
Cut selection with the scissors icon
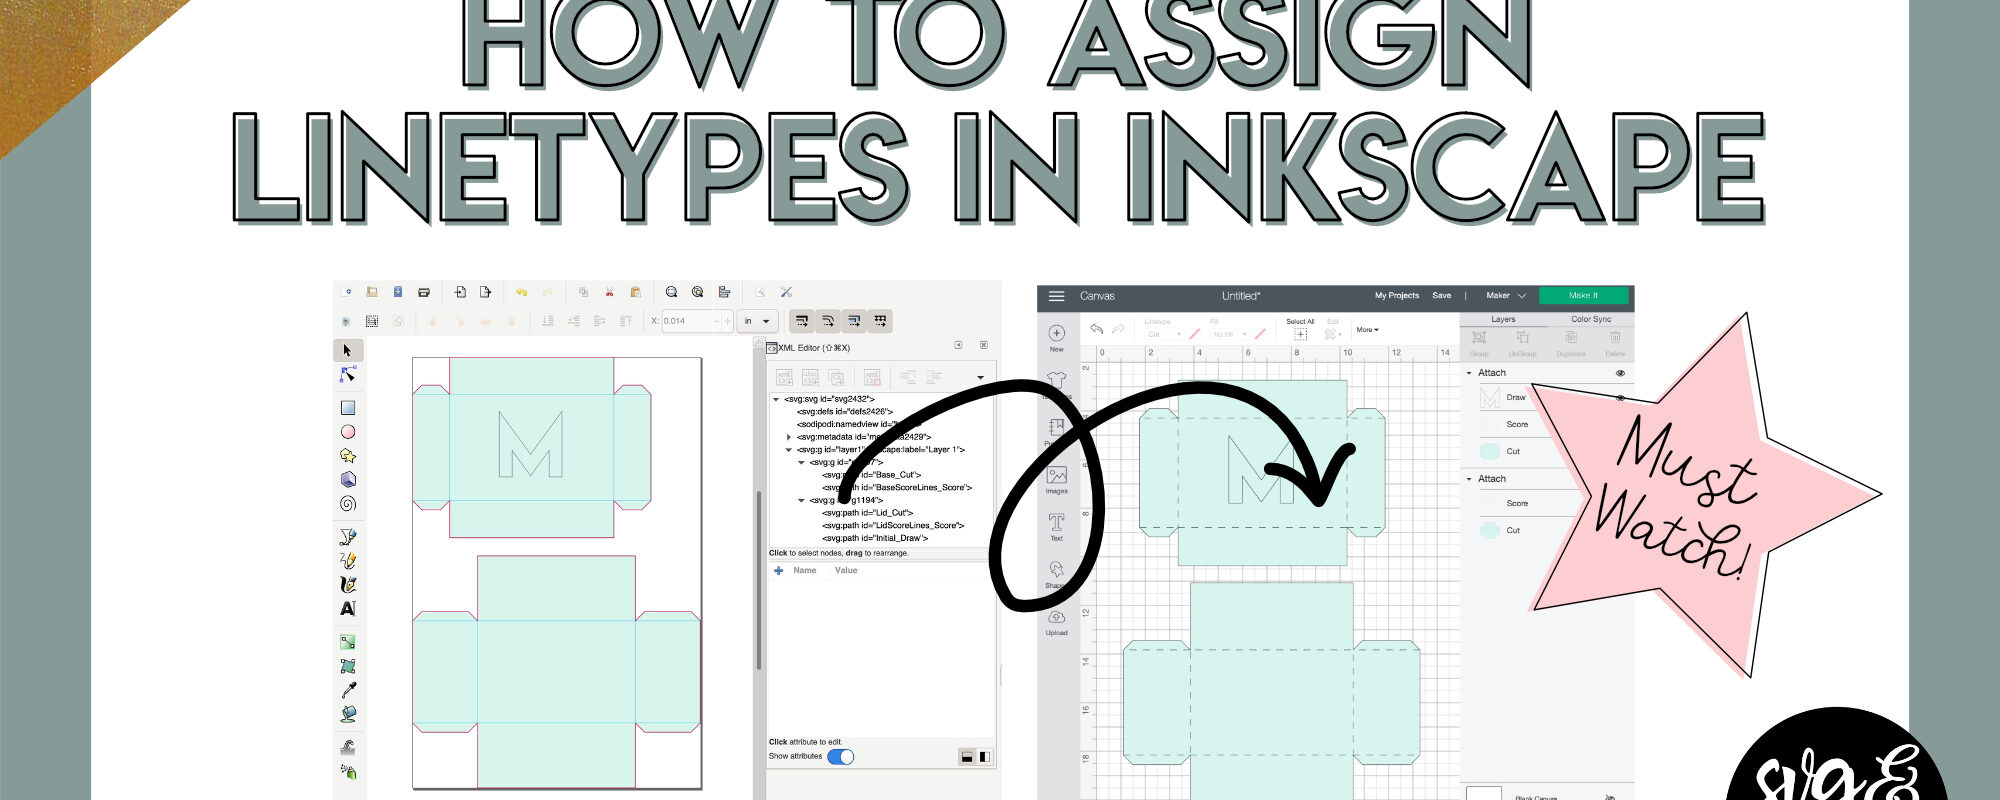point(609,292)
